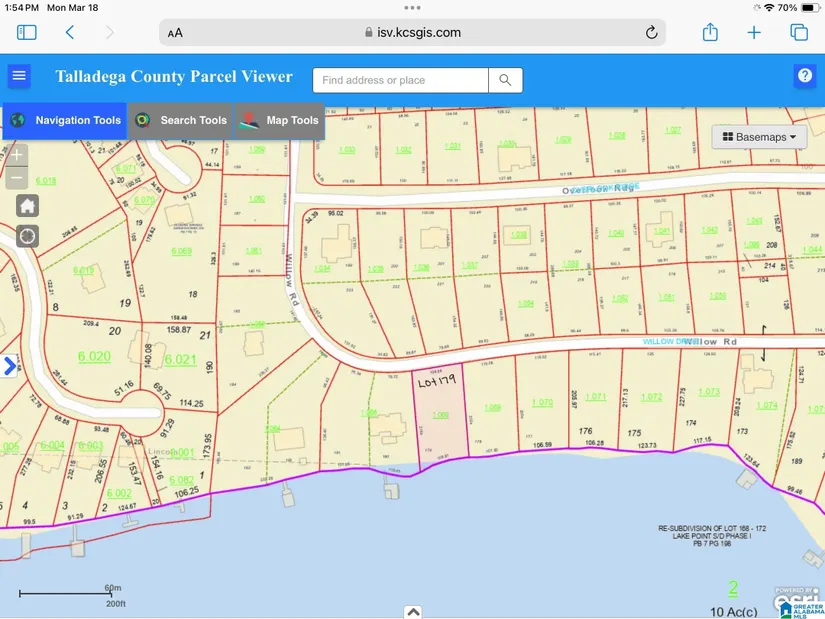Select the Navigation Tools tab
825x619 pixels.
(x=65, y=120)
